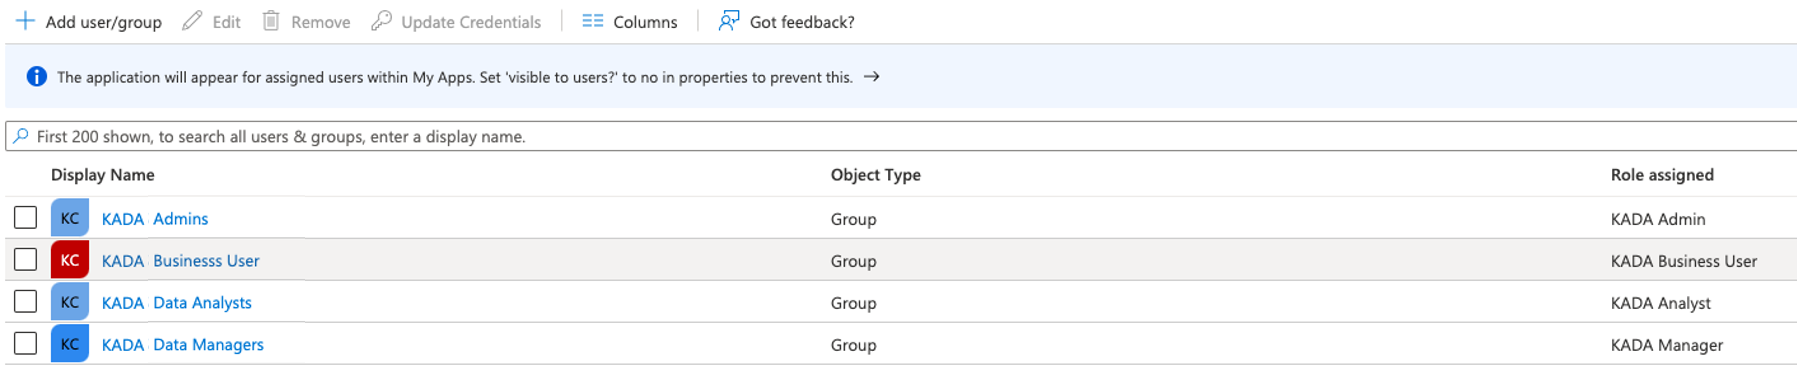
Task: Select checkbox beside KADA Data Managers
Action: coord(26,344)
